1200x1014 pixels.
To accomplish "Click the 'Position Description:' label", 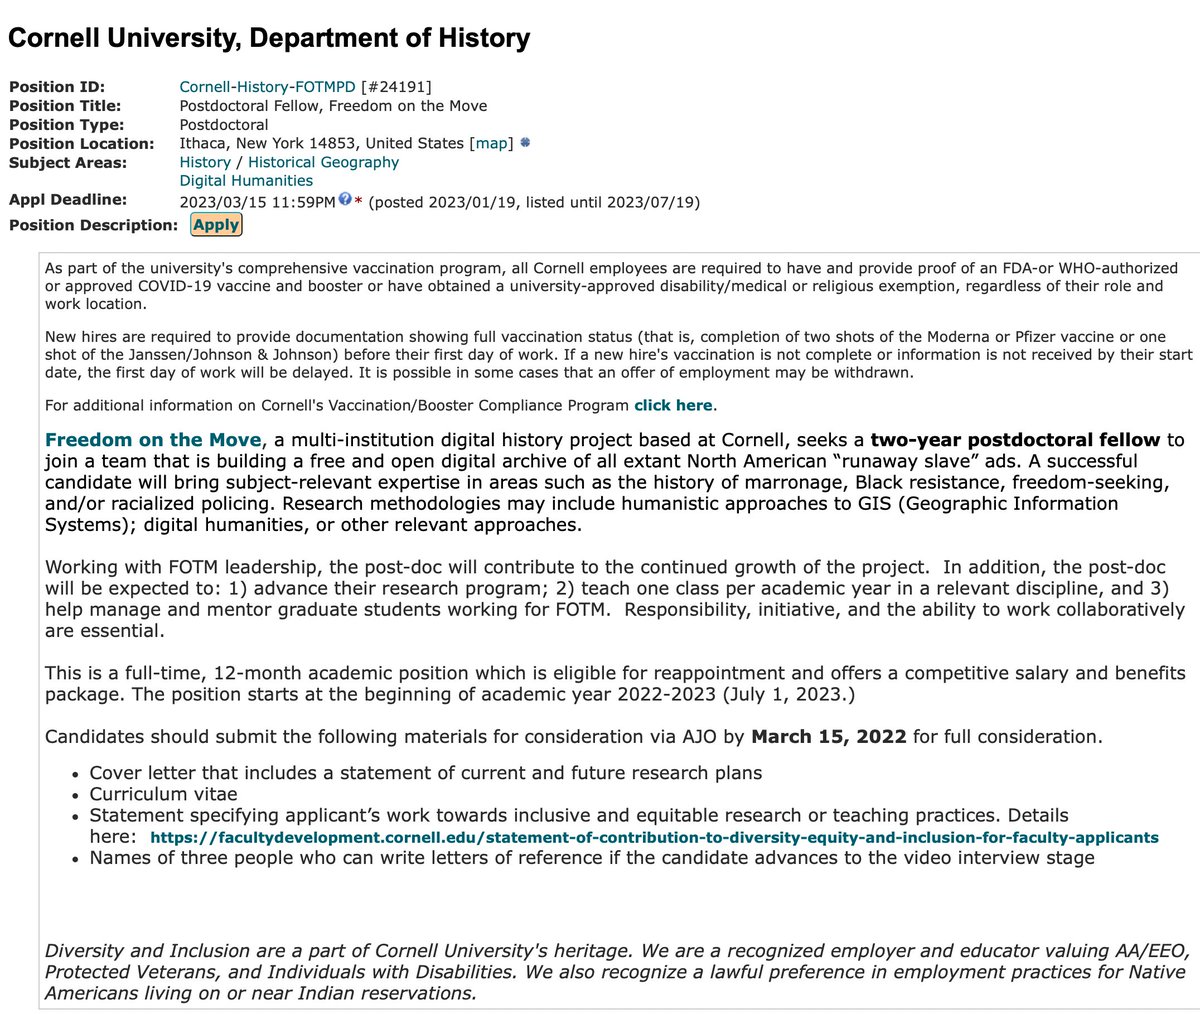I will pos(94,225).
